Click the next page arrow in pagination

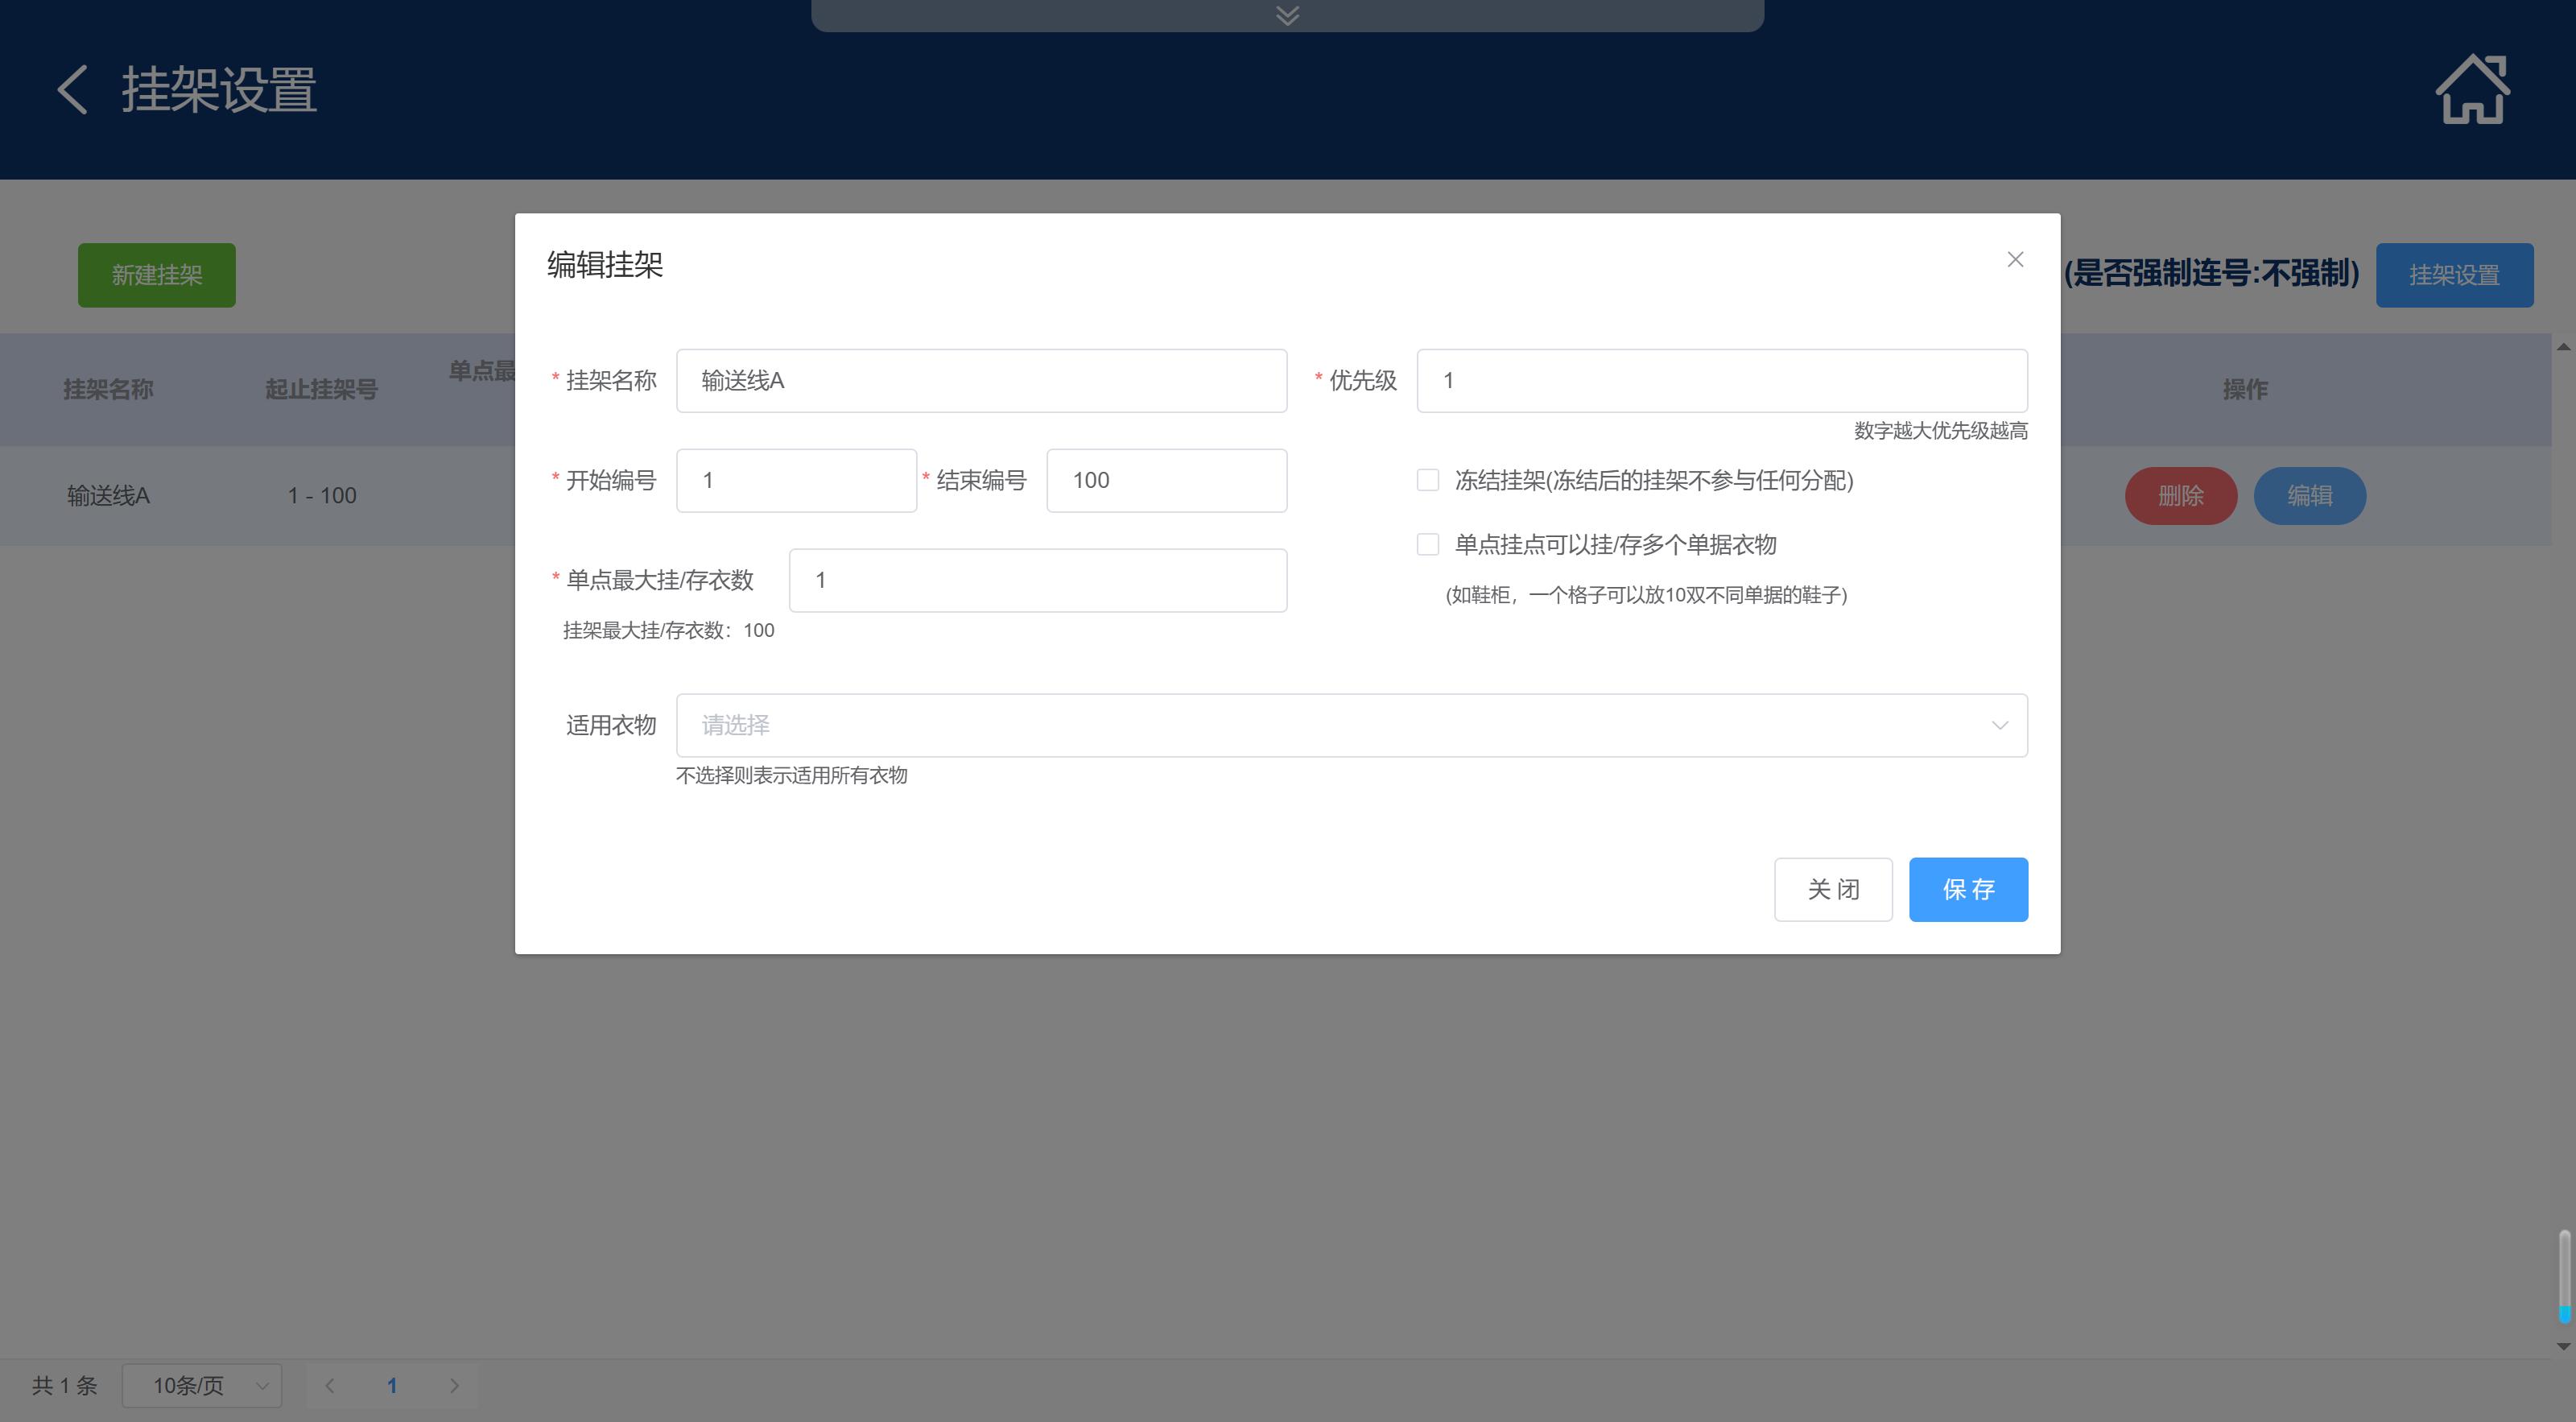(x=454, y=1385)
